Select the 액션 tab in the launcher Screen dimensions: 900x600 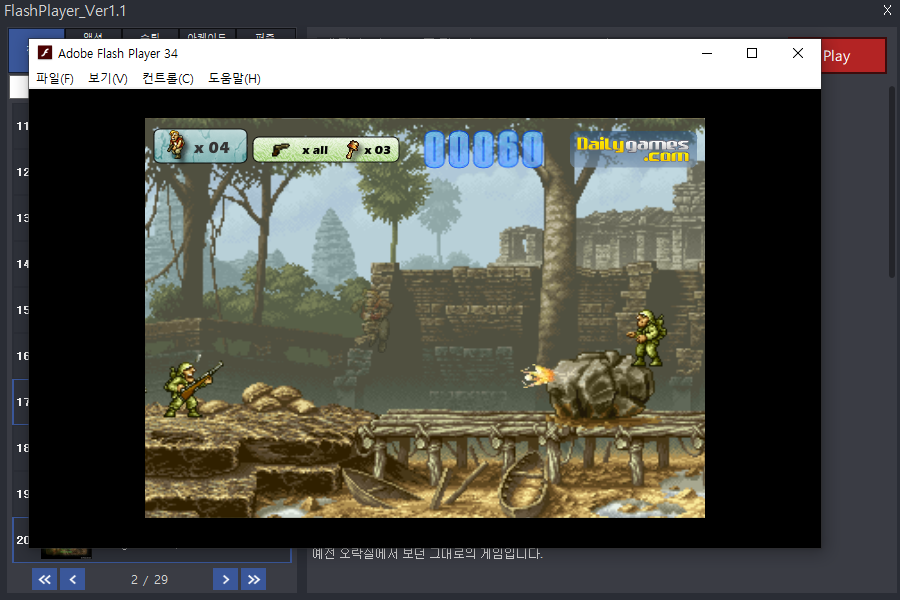93,34
